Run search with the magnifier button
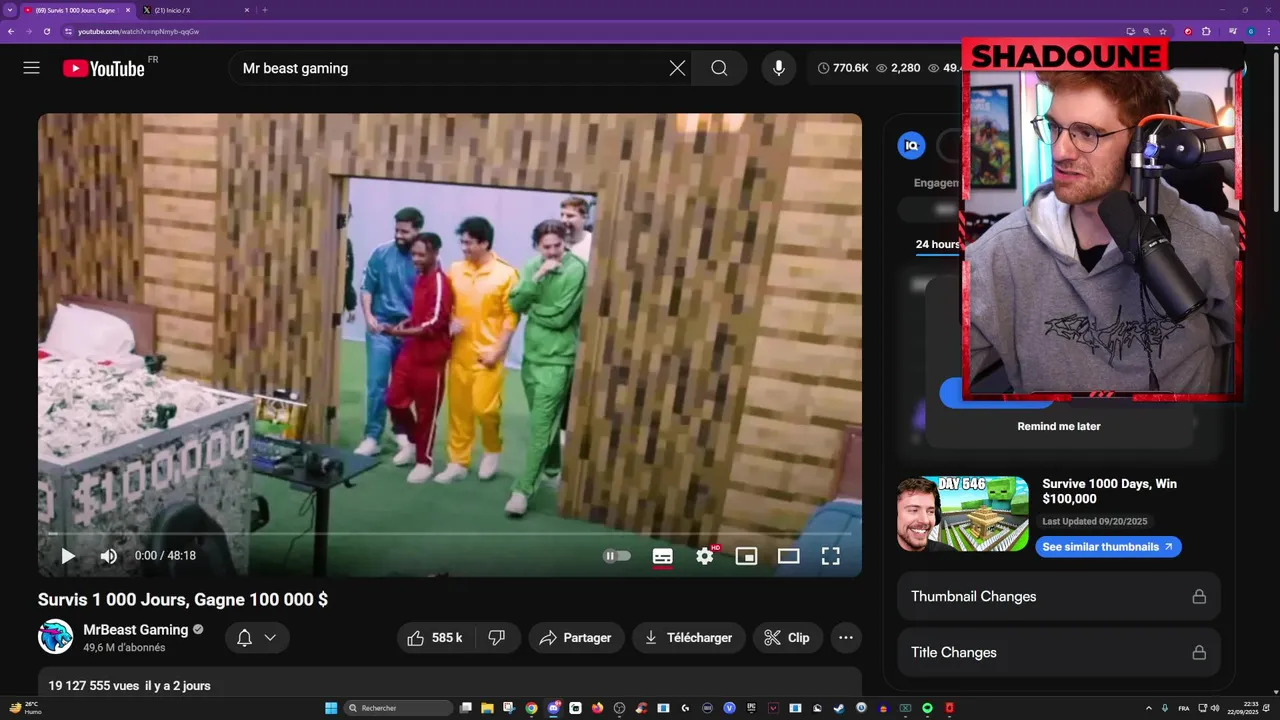The width and height of the screenshot is (1280, 720). 719,68
